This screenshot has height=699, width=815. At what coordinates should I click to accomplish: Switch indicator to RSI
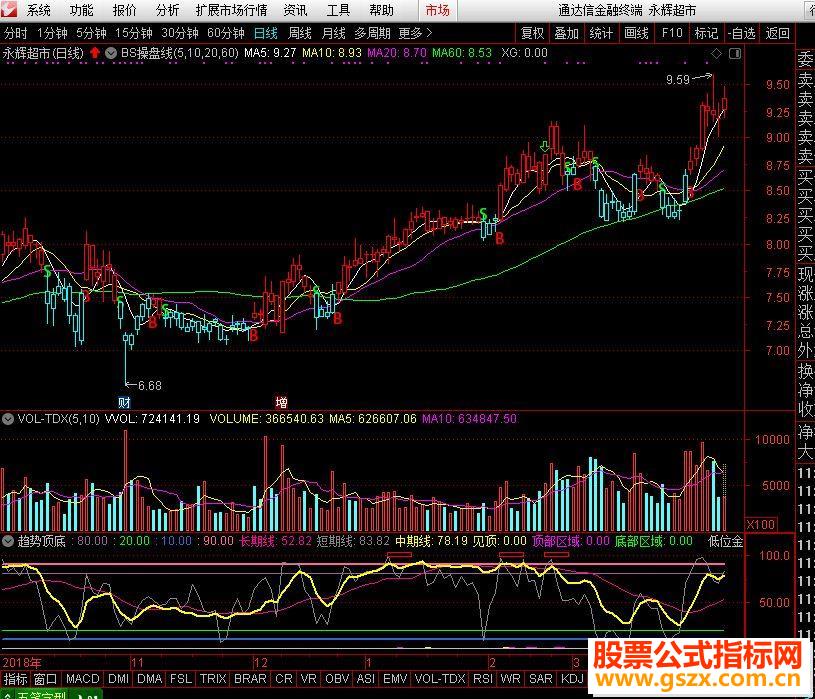pyautogui.click(x=483, y=679)
